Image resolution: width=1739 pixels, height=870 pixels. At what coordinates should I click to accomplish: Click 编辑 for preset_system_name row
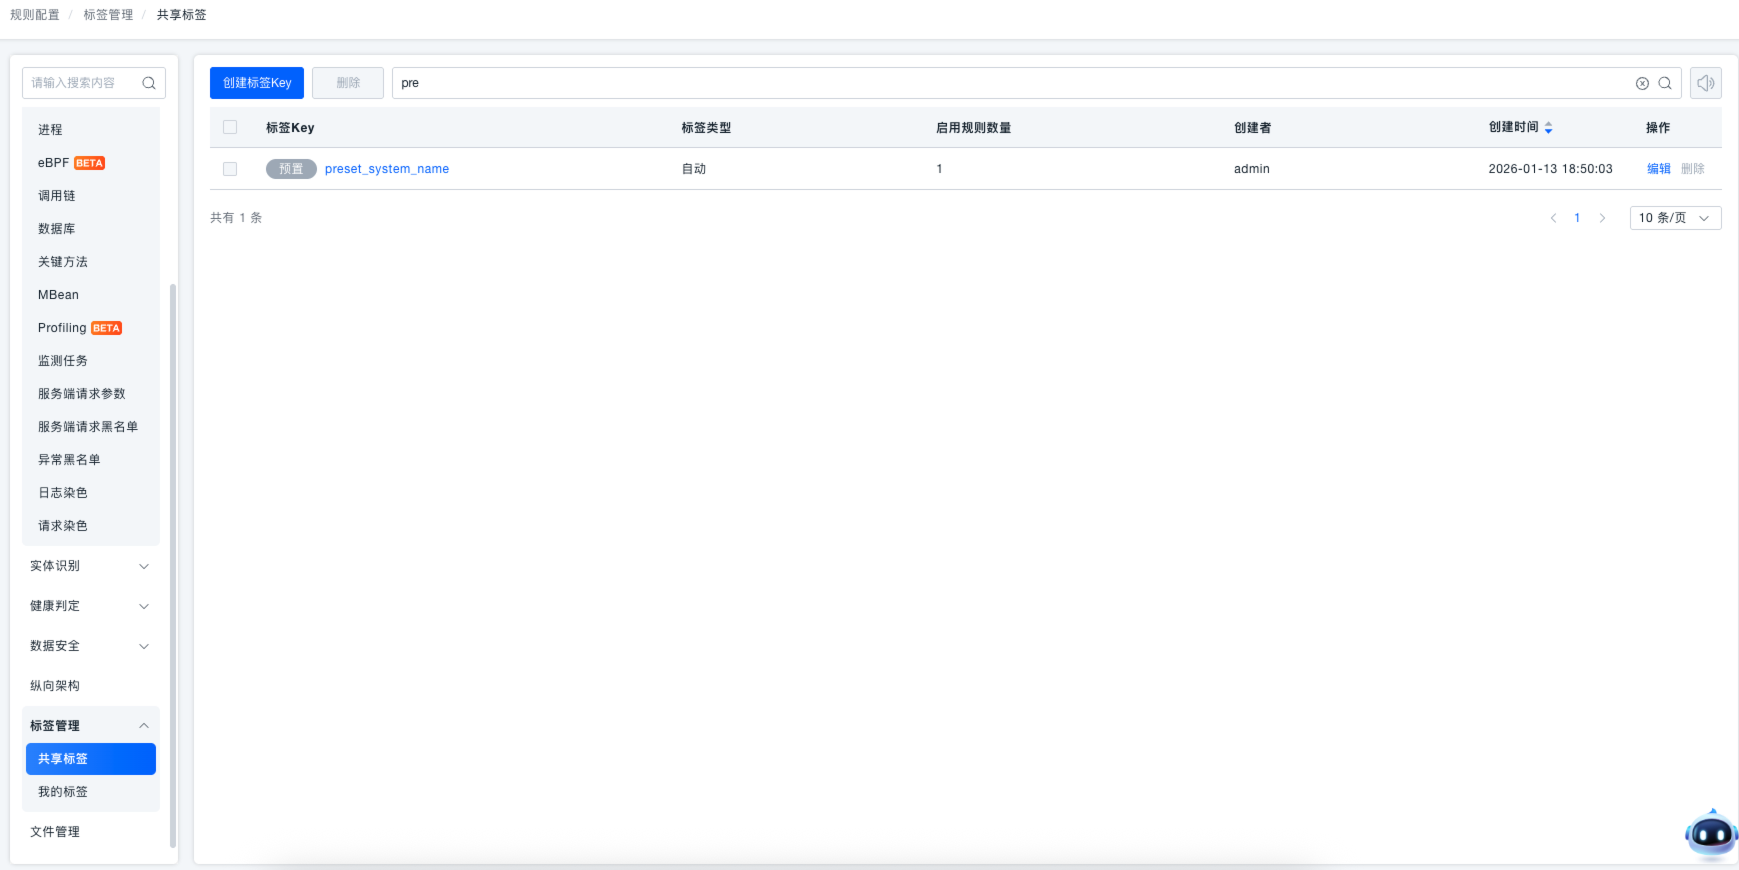click(1658, 169)
